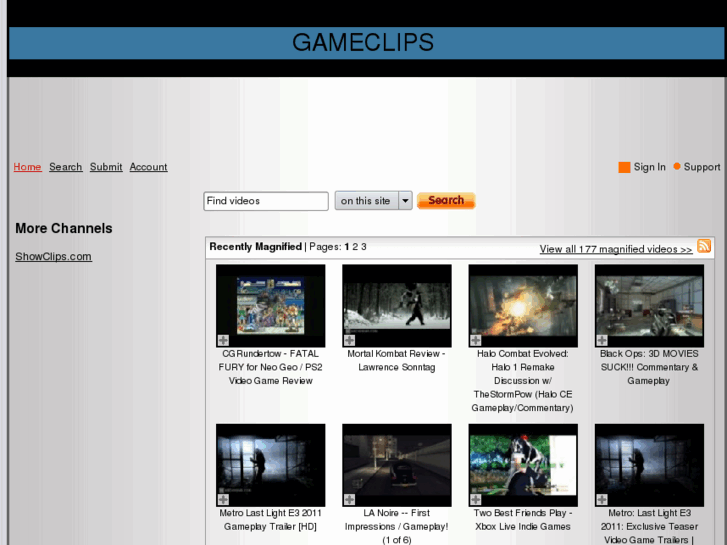Click the 'Recently Magnified' heading text
The image size is (727, 545).
point(255,247)
